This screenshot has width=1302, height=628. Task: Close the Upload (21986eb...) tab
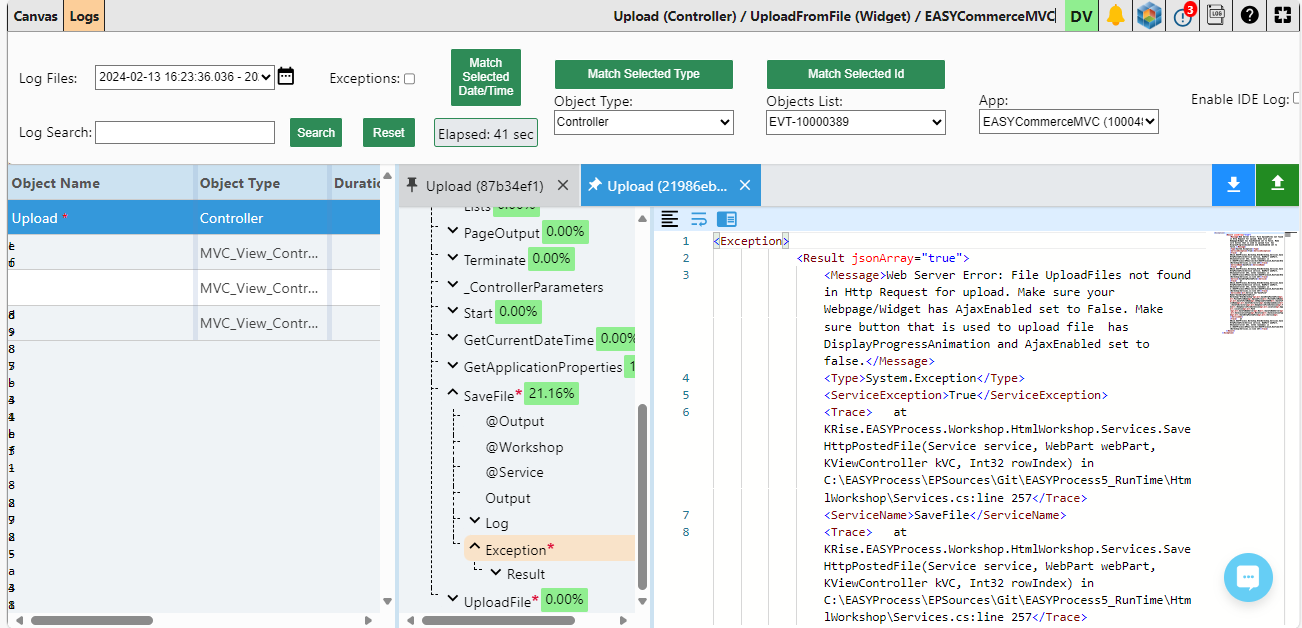tap(744, 186)
